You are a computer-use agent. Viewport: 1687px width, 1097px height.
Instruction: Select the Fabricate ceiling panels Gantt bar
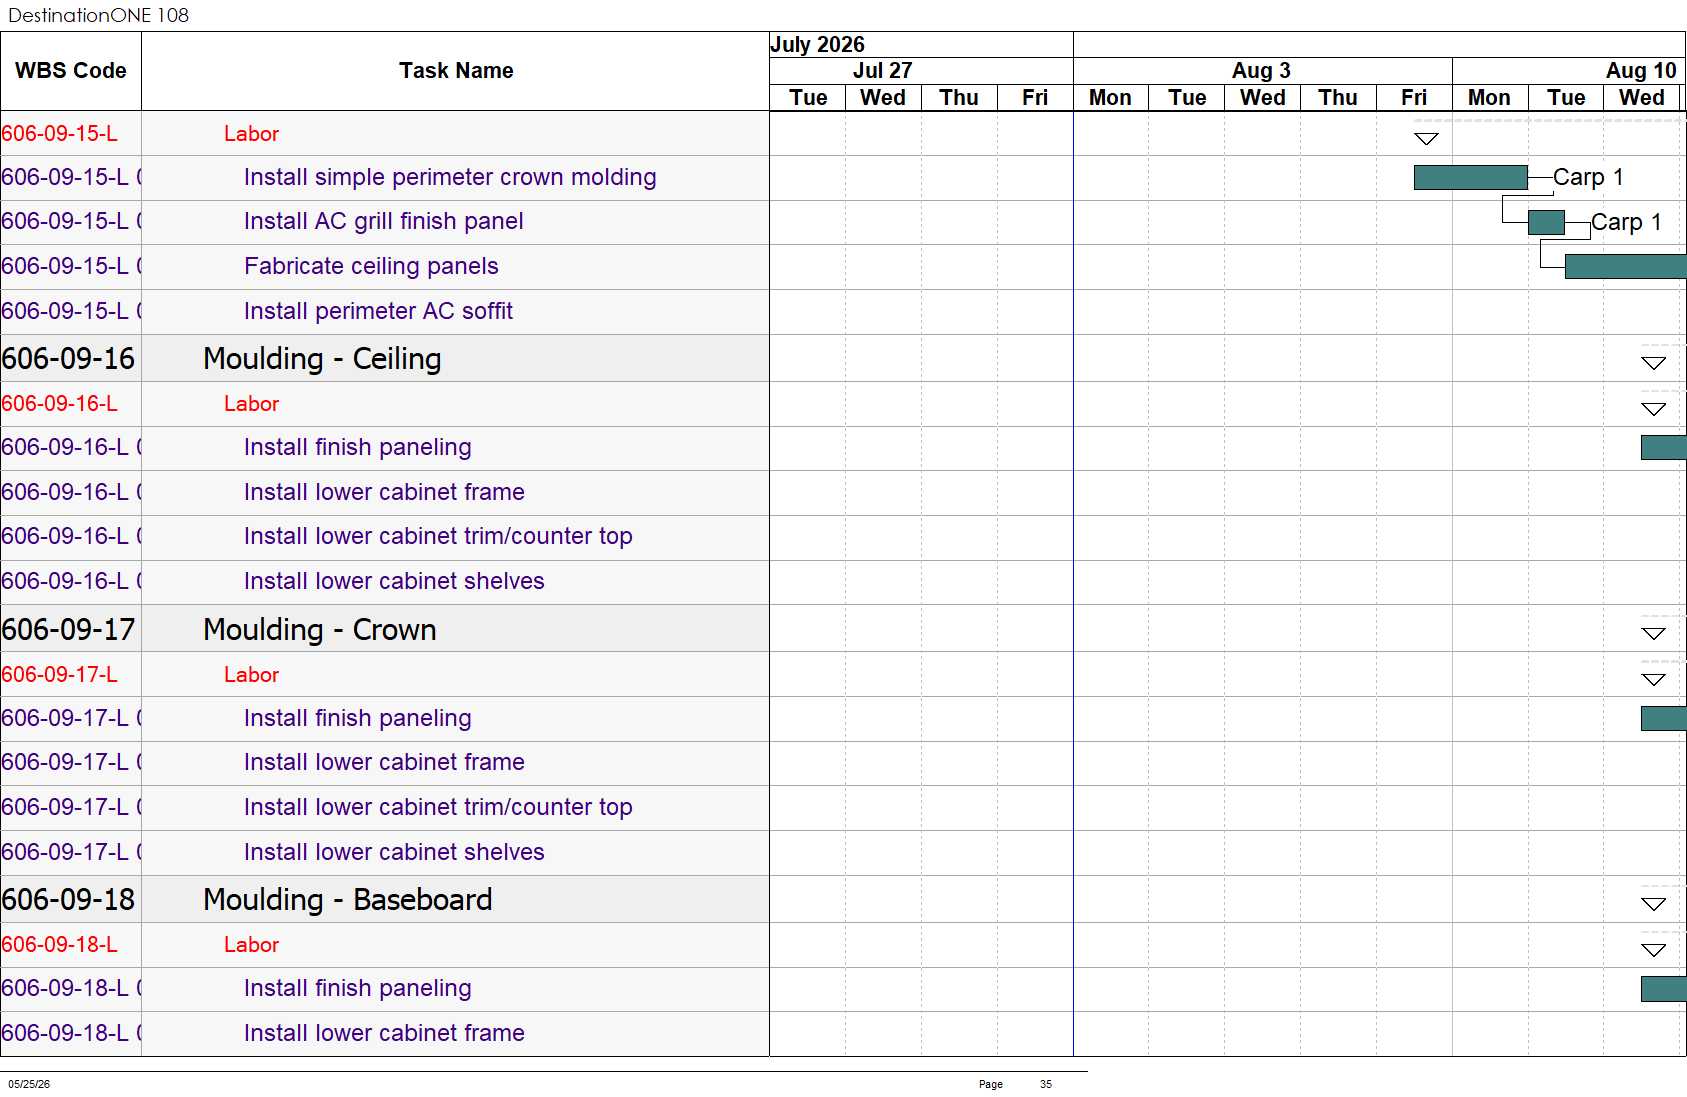tap(1625, 266)
